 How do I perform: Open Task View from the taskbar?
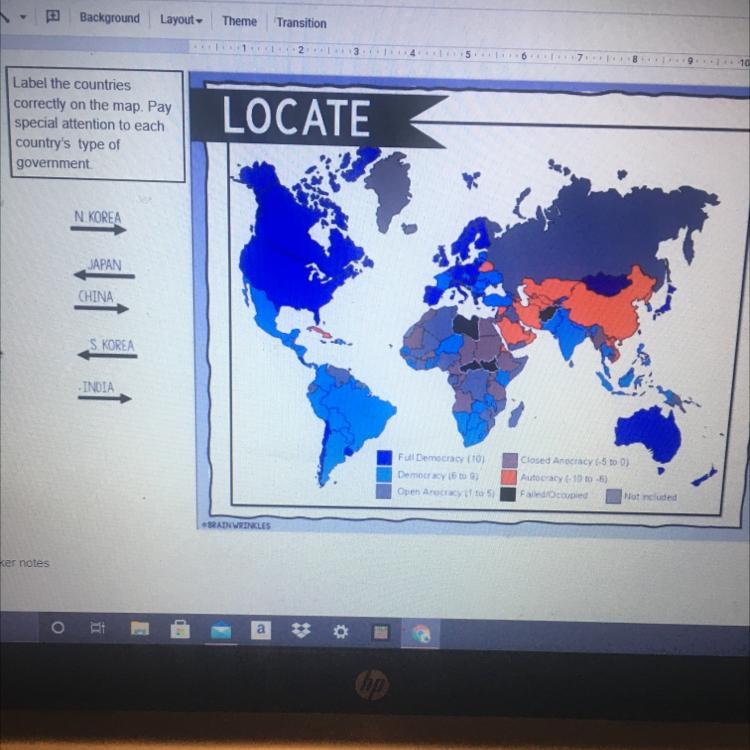(98, 627)
